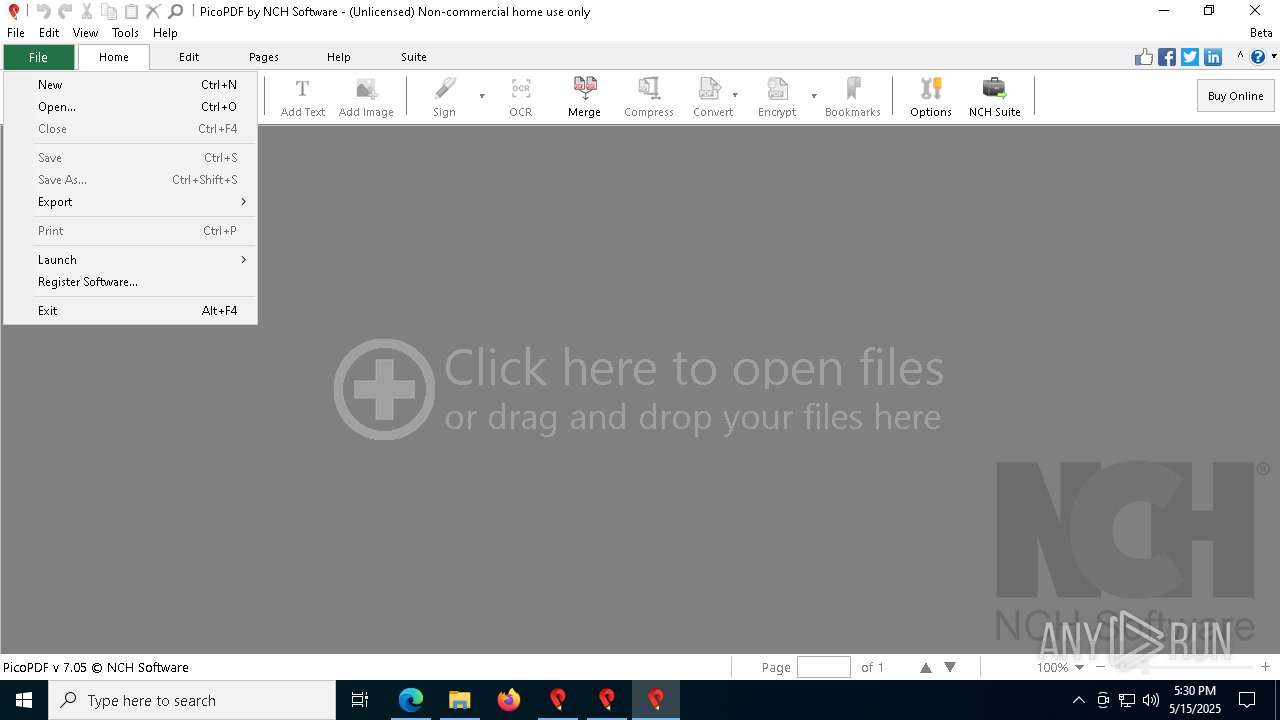Click the Windows Start button

tap(24, 700)
